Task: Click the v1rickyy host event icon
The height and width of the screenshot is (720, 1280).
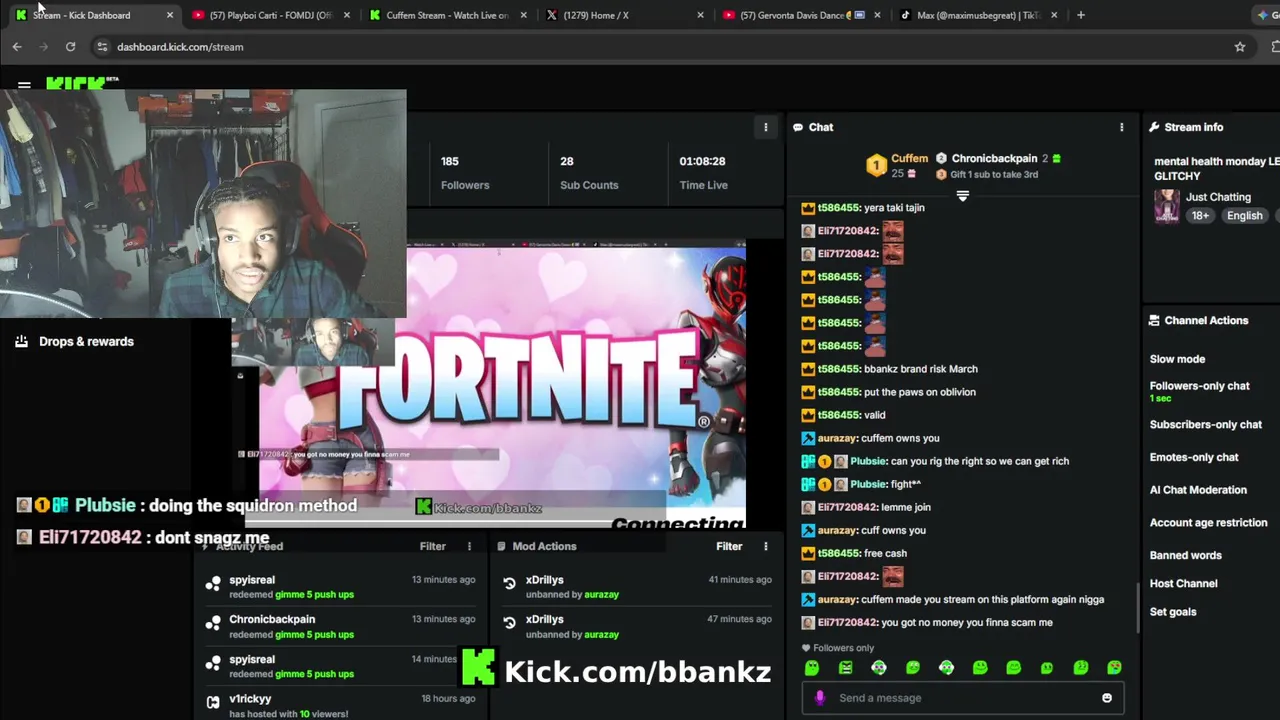Action: [213, 702]
